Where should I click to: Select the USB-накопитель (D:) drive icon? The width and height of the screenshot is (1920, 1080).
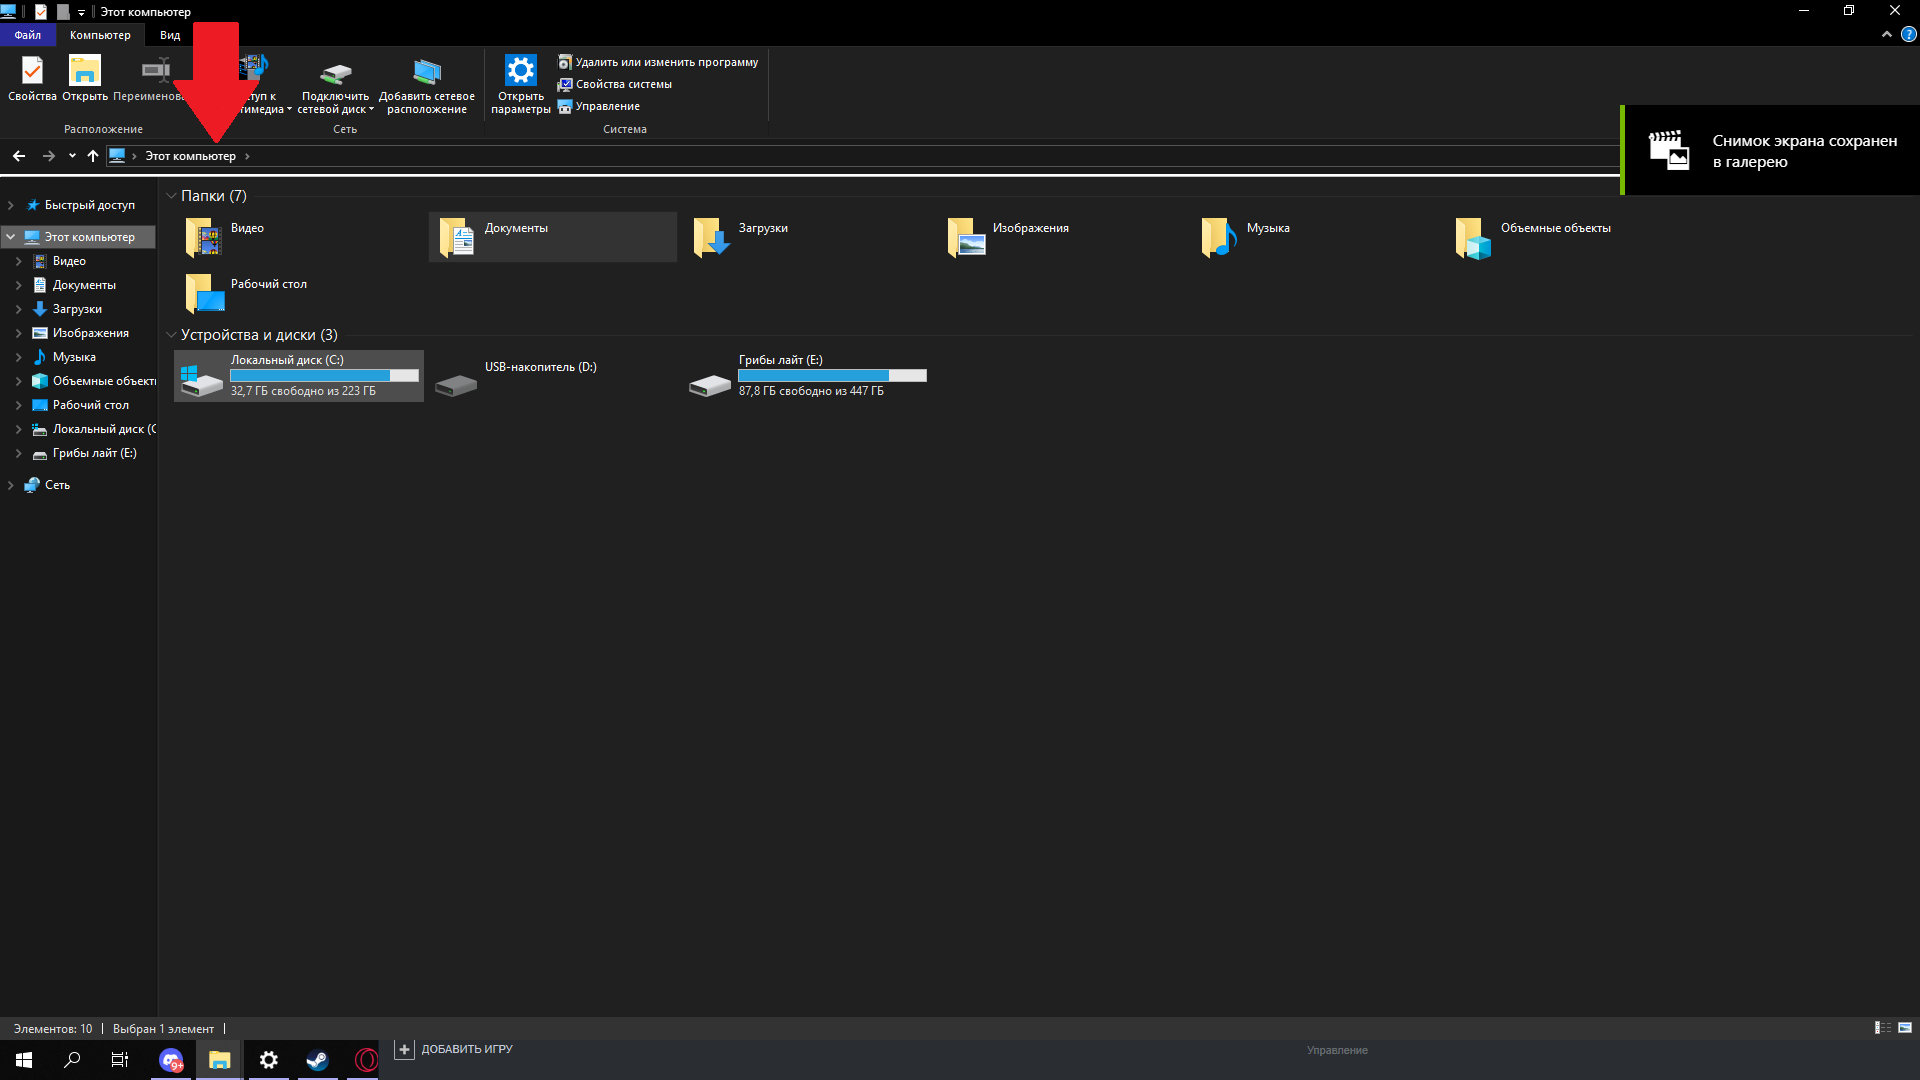click(456, 384)
